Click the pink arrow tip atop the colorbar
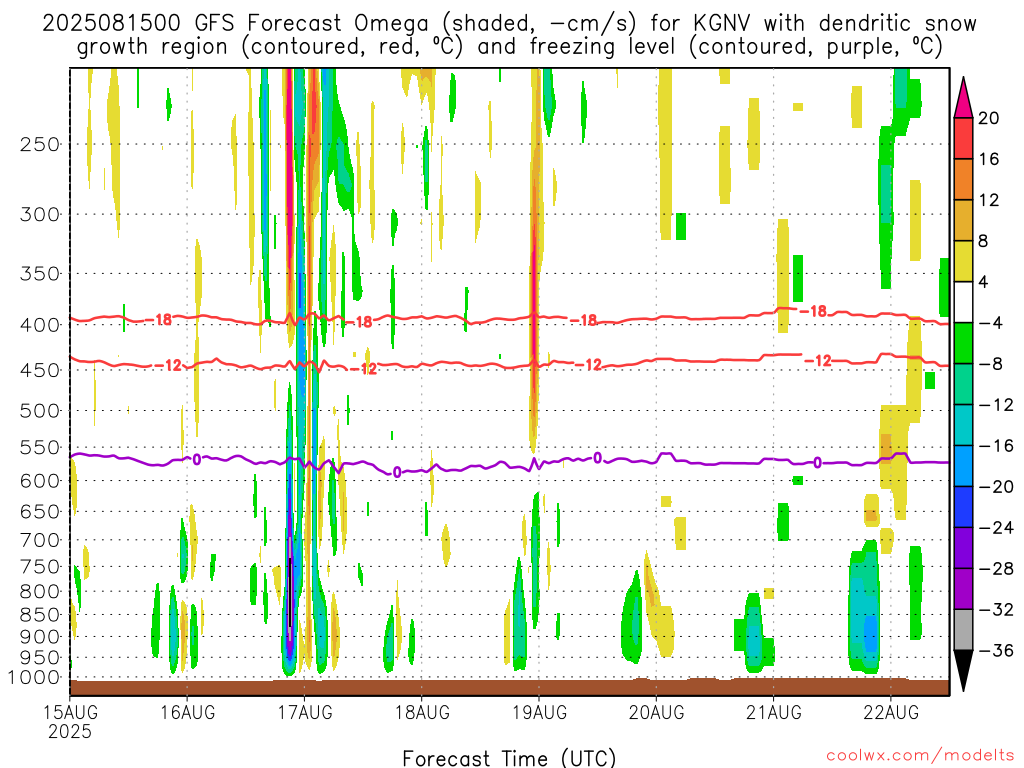 [x=963, y=98]
